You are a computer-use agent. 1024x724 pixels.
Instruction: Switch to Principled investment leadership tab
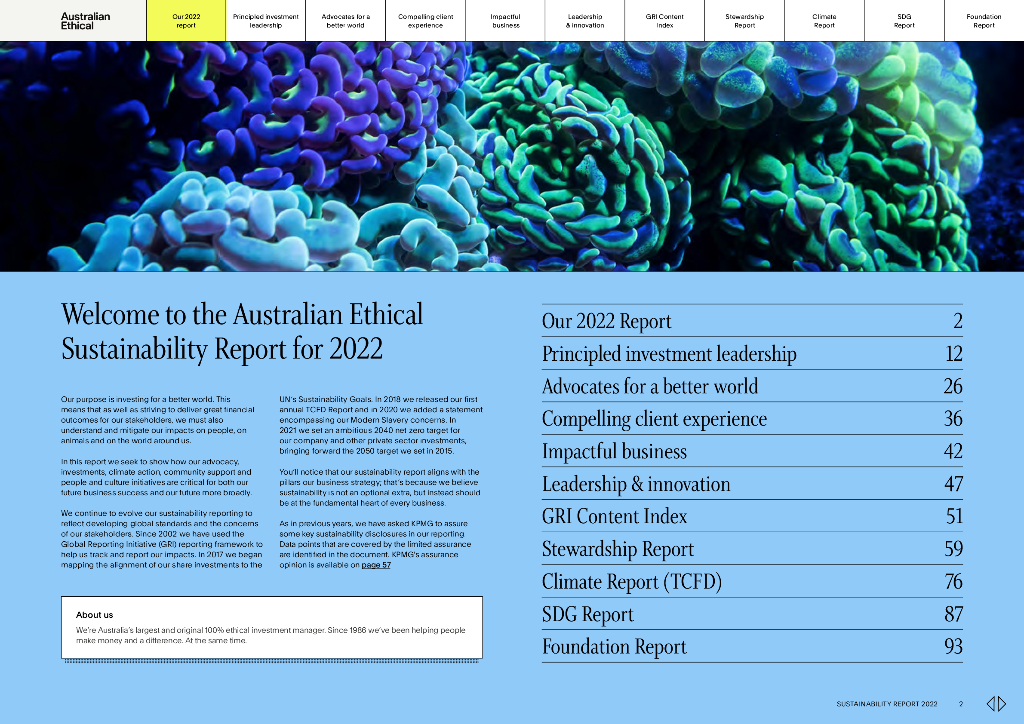pyautogui.click(x=265, y=21)
